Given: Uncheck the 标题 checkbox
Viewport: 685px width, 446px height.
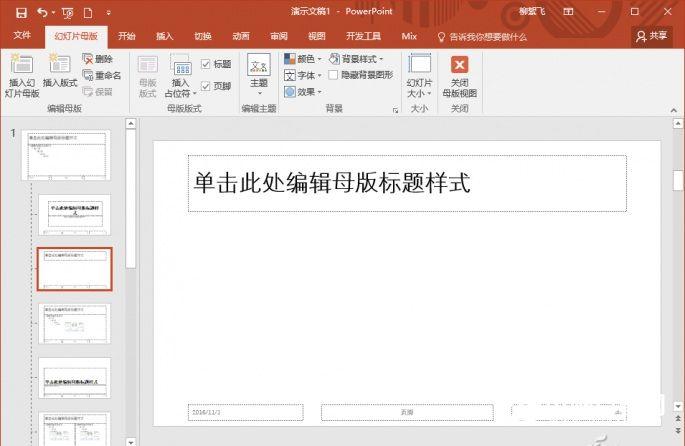Looking at the screenshot, I should pyautogui.click(x=205, y=64).
